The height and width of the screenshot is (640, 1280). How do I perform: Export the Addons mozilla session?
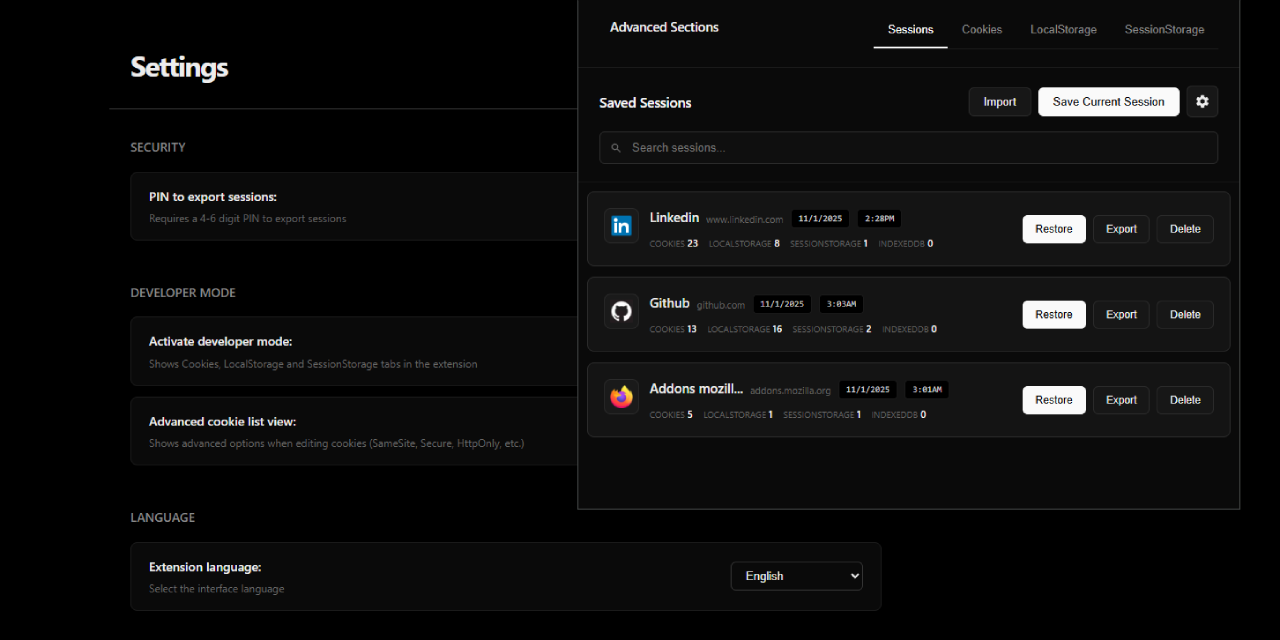pos(1121,400)
